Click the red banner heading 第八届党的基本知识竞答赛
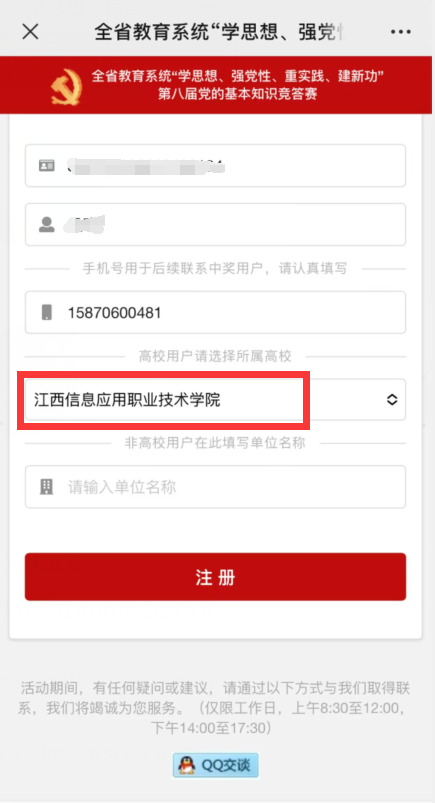This screenshot has width=435, height=803. (x=238, y=94)
